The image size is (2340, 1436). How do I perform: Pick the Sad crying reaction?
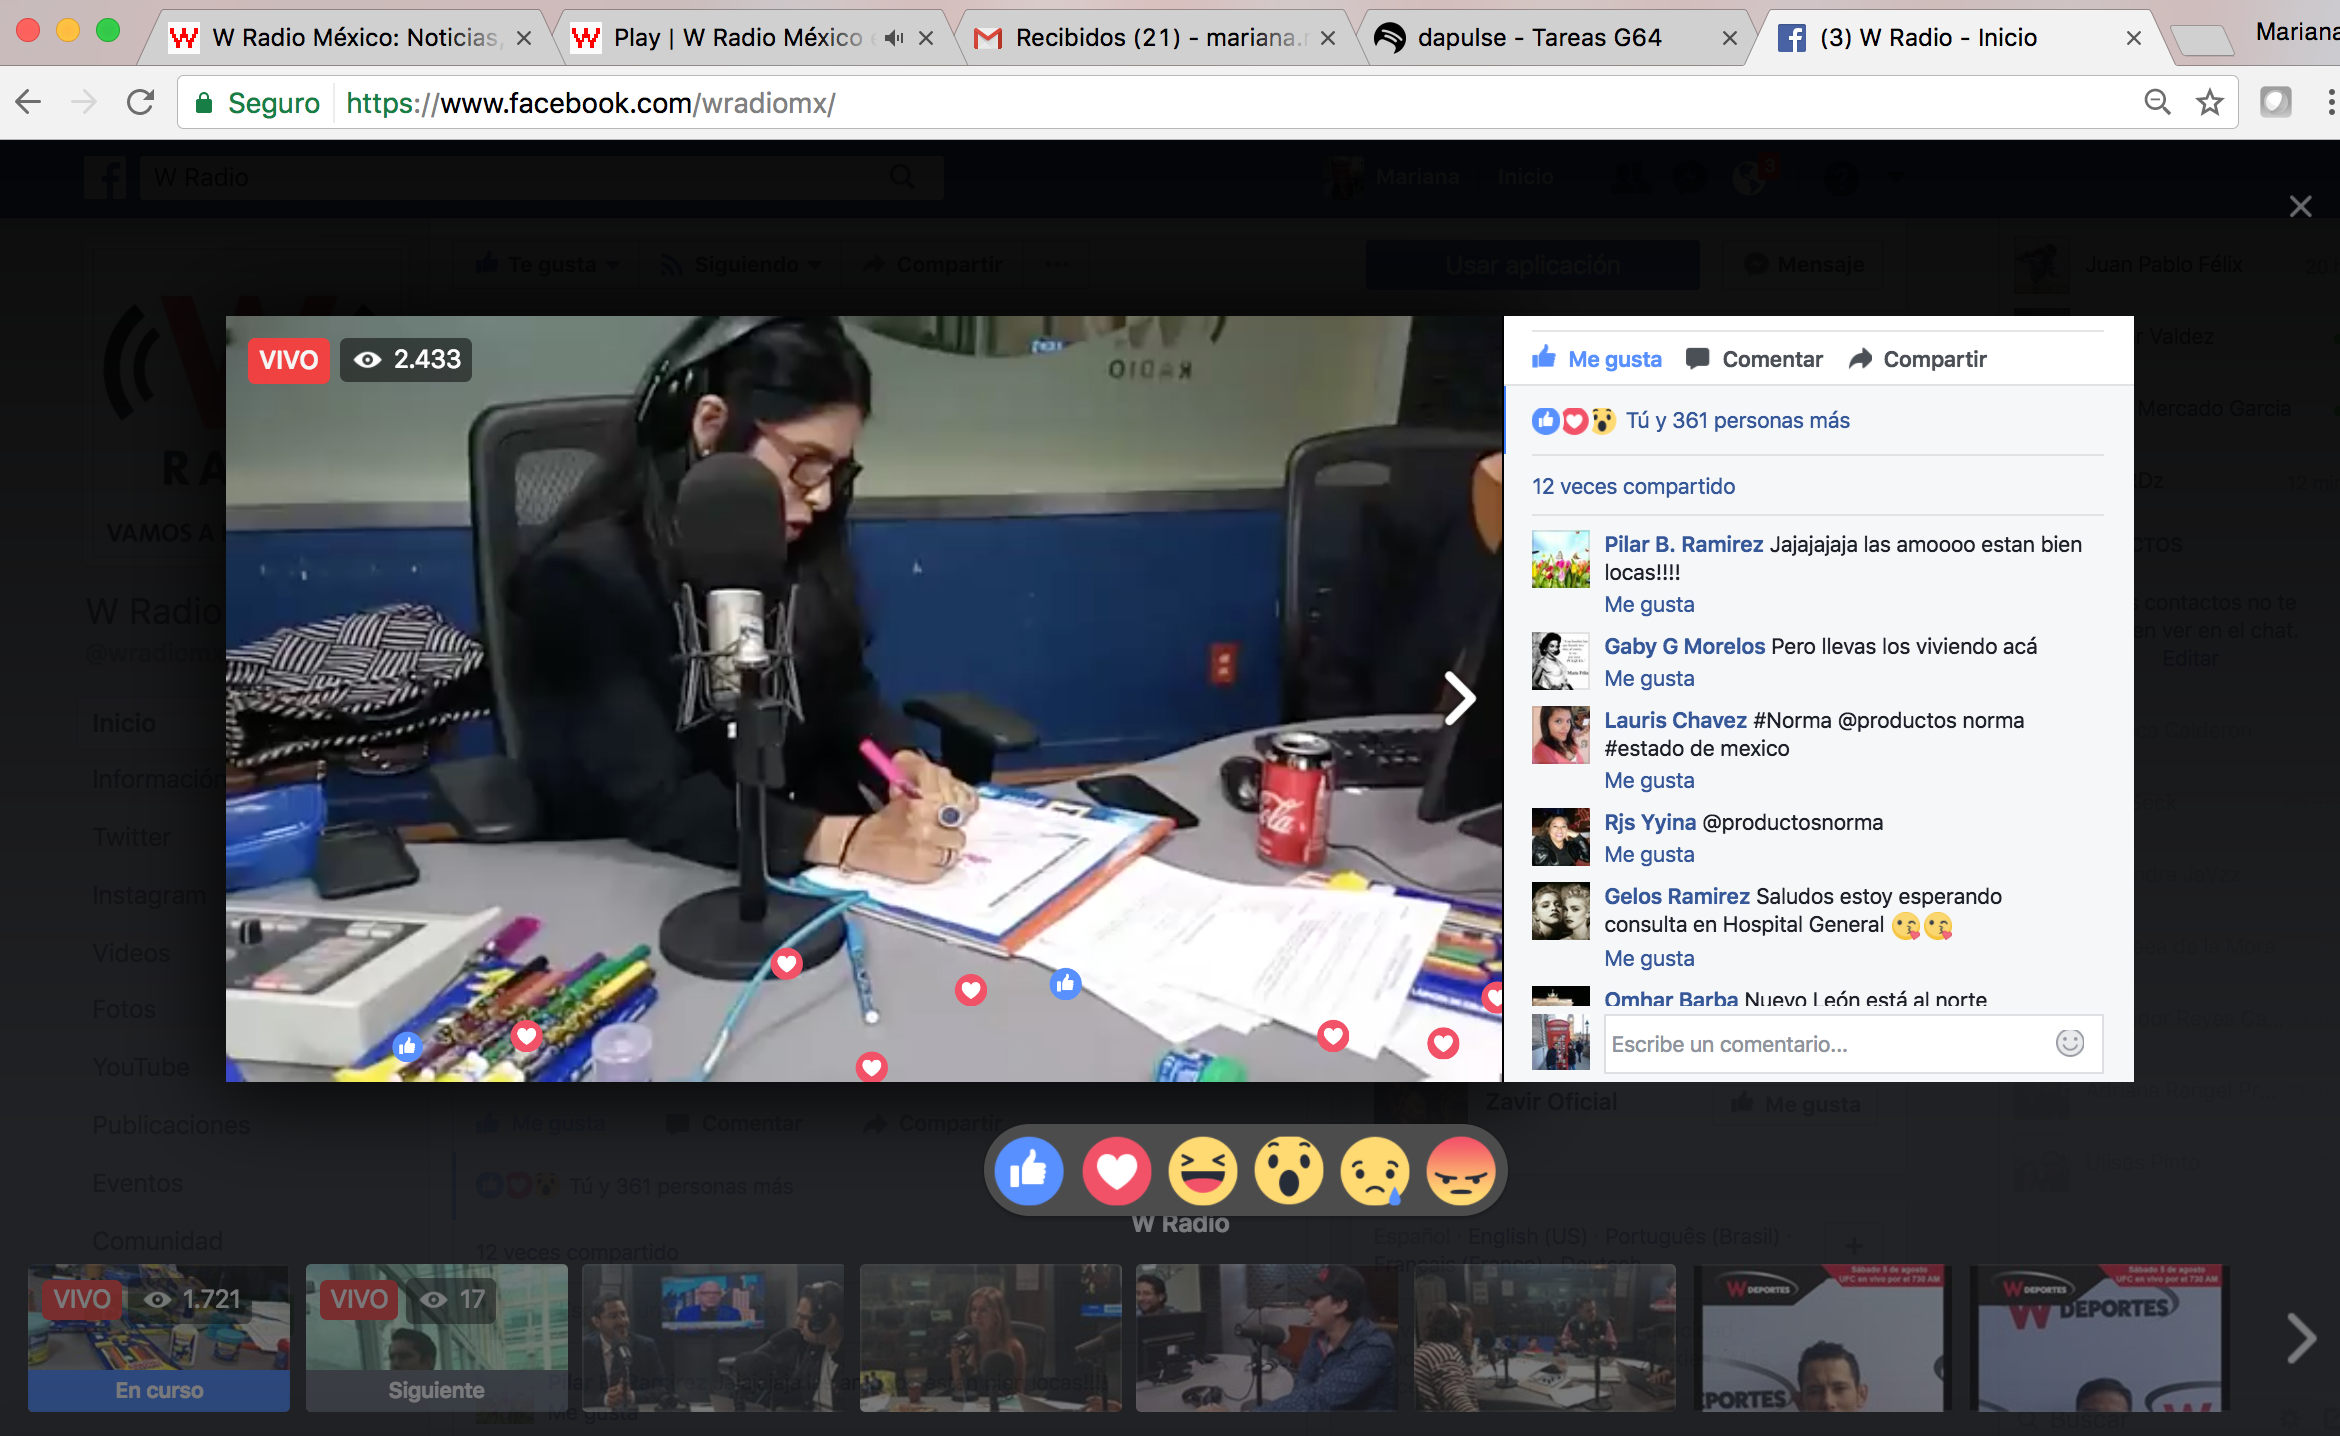tap(1375, 1171)
